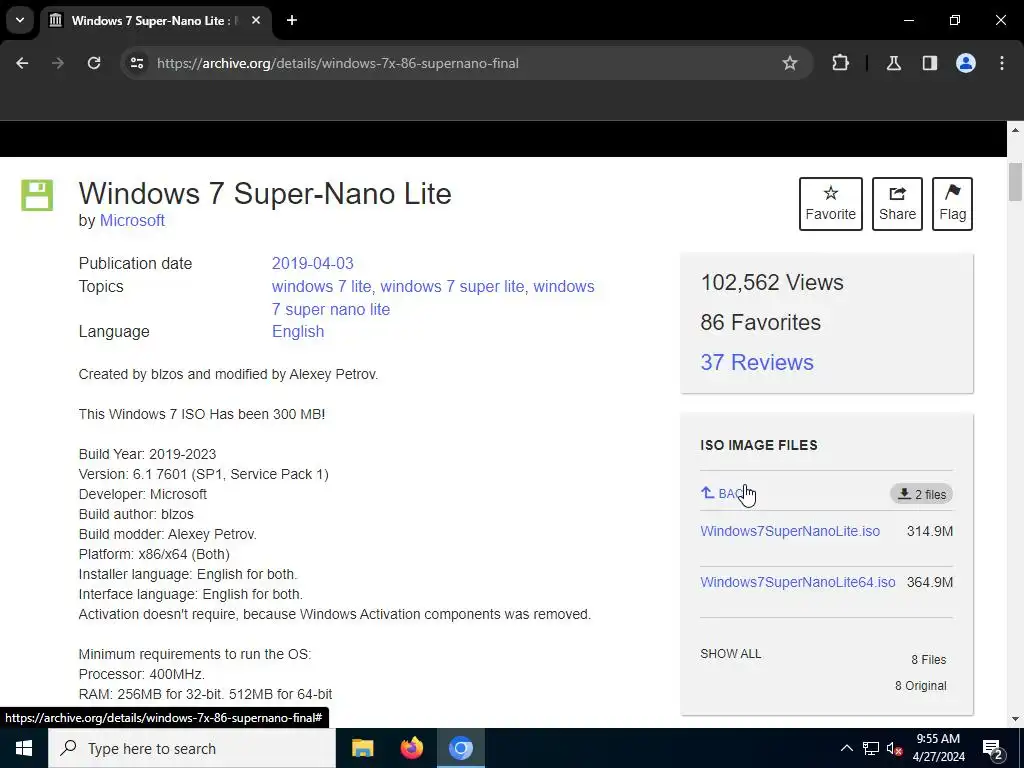Viewport: 1024px width, 768px height.
Task: Click the 314.9M file size
Action: coord(930,531)
